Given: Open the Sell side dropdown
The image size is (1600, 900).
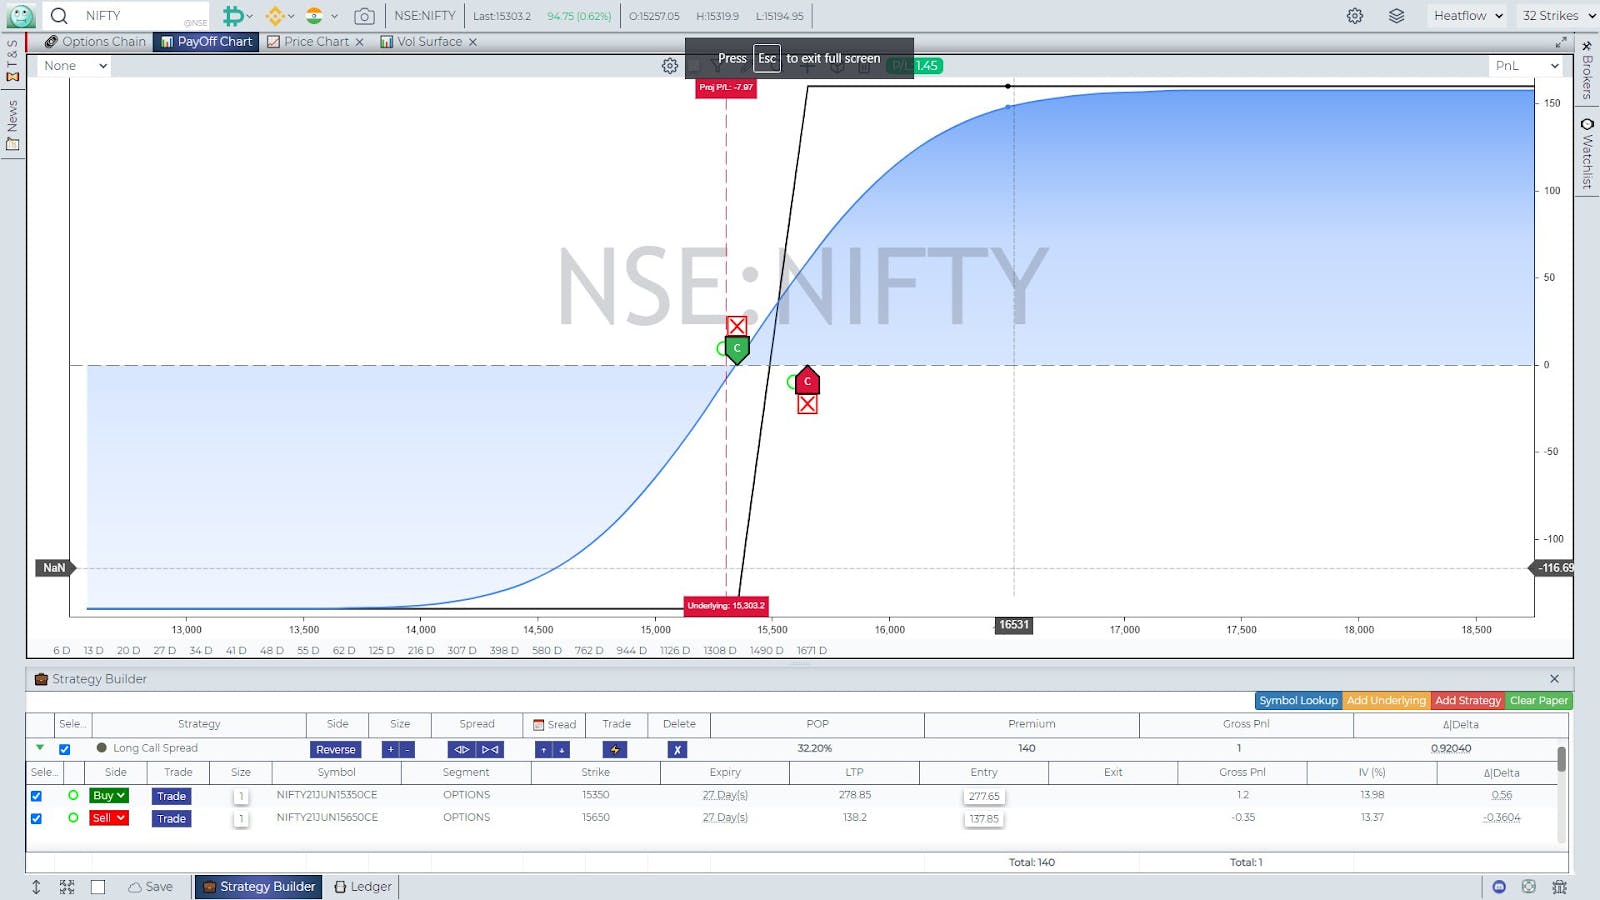Looking at the screenshot, I should (109, 818).
